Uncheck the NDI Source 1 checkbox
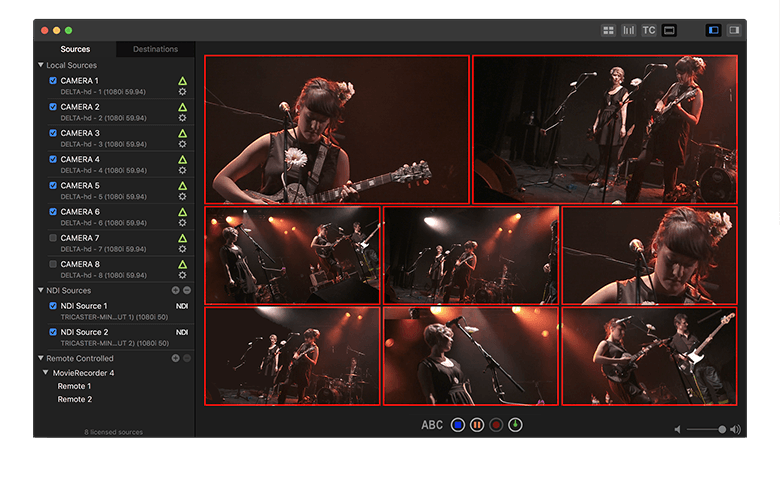780x485 pixels. pos(53,305)
